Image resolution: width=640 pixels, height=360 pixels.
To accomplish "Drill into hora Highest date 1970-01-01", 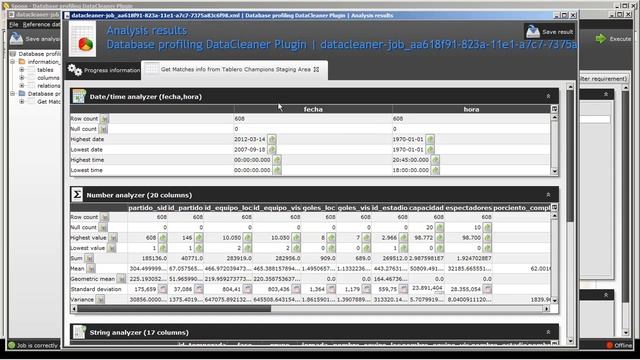I will point(430,139).
